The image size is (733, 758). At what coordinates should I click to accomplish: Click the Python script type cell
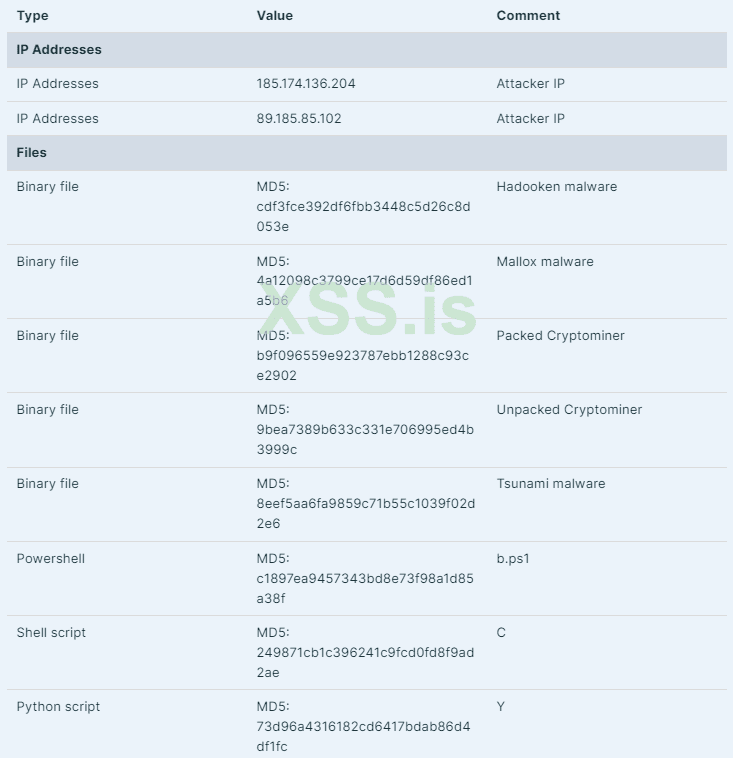[x=58, y=707]
